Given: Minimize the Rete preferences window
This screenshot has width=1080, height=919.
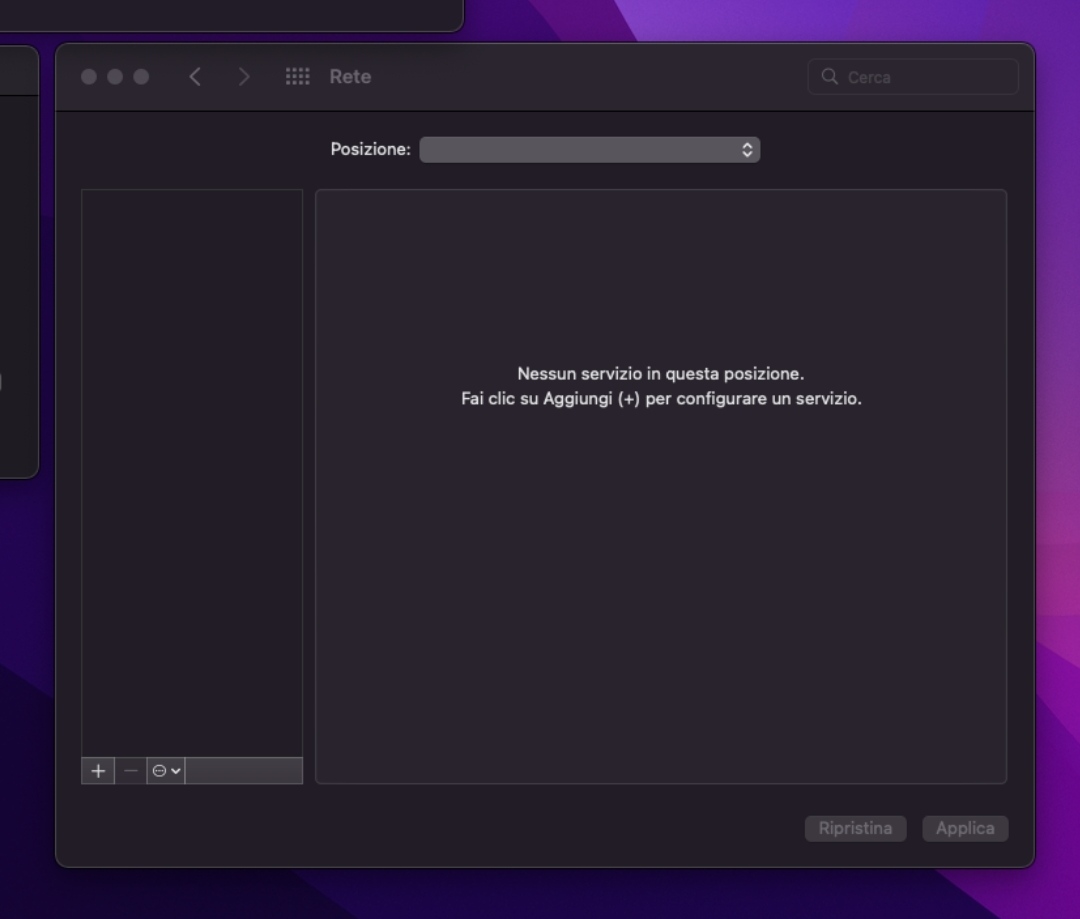Looking at the screenshot, I should [x=115, y=77].
